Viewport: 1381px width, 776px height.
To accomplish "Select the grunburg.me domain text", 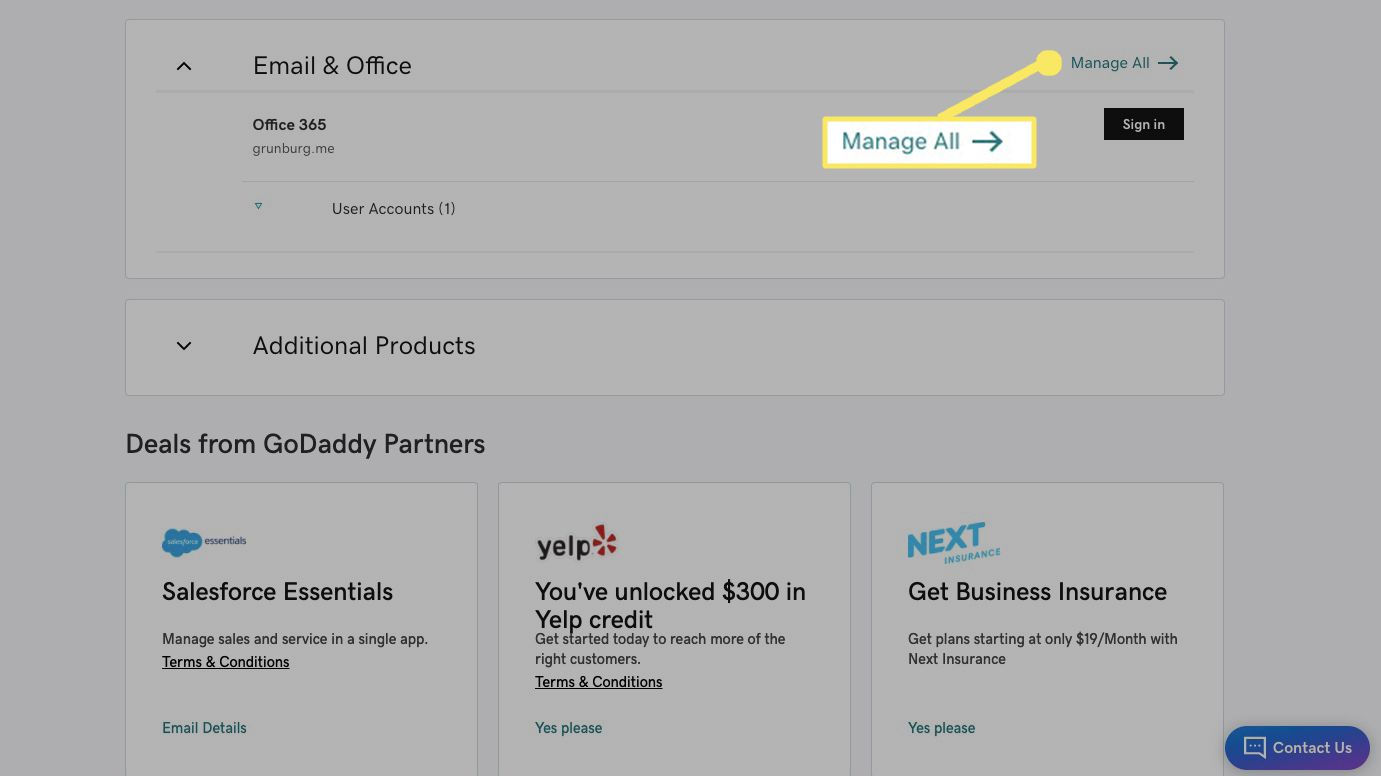I will click(x=293, y=149).
